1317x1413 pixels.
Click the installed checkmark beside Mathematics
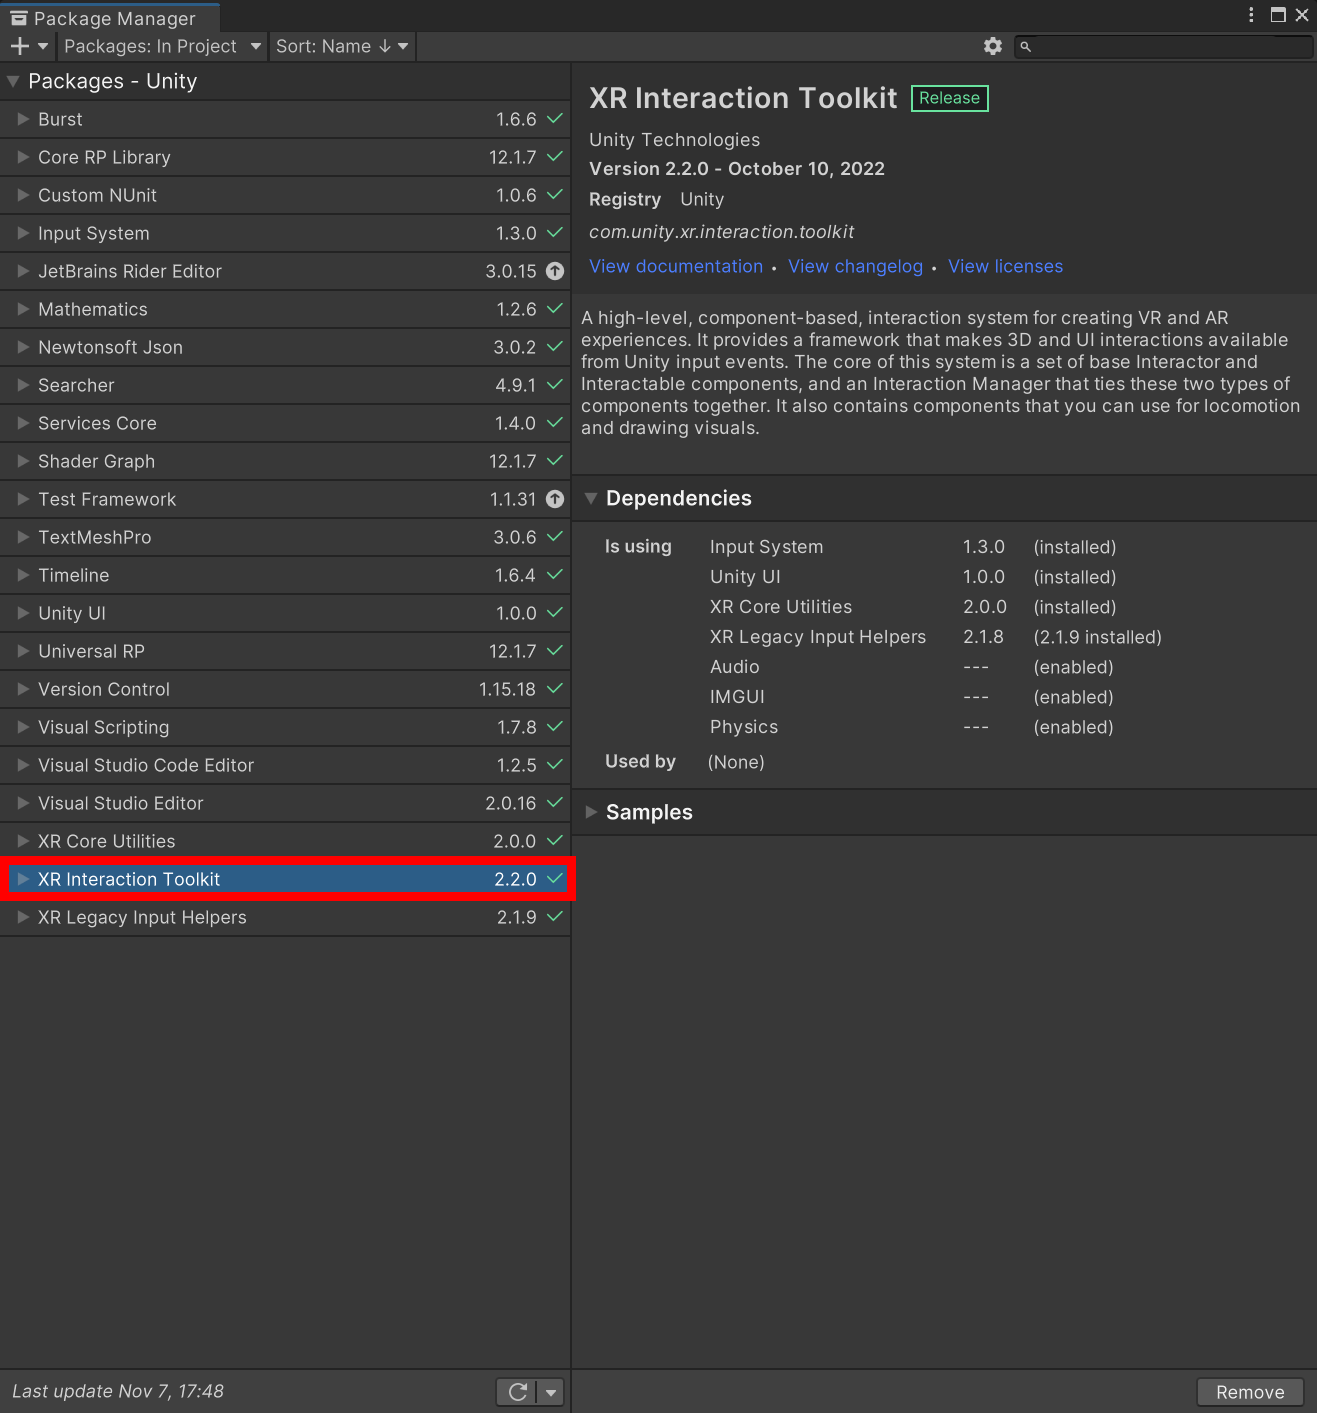555,309
